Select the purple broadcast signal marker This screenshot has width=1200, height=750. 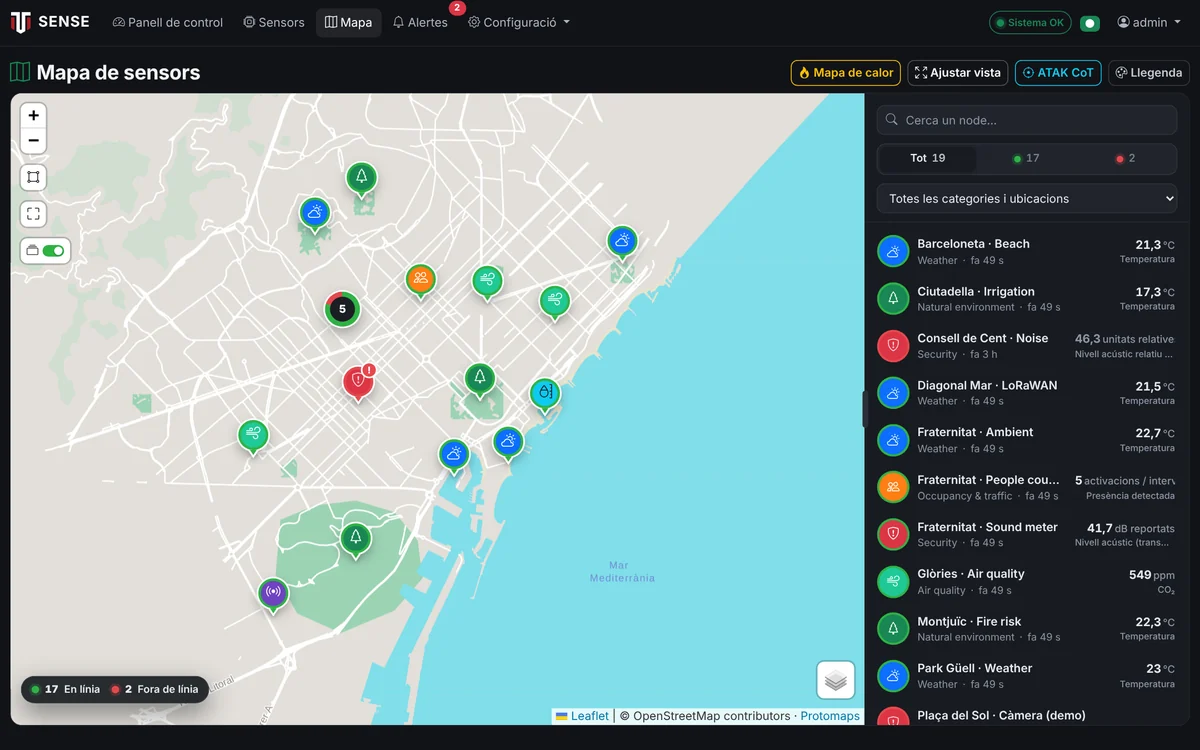273,593
